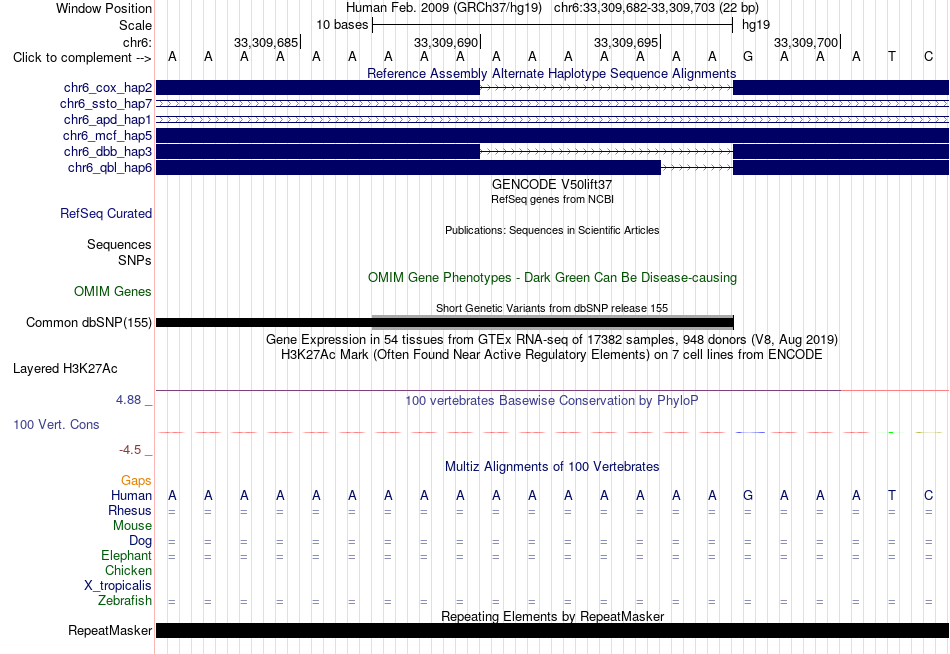
Task: Click the X_tropicalis species label
Action: [x=118, y=586]
